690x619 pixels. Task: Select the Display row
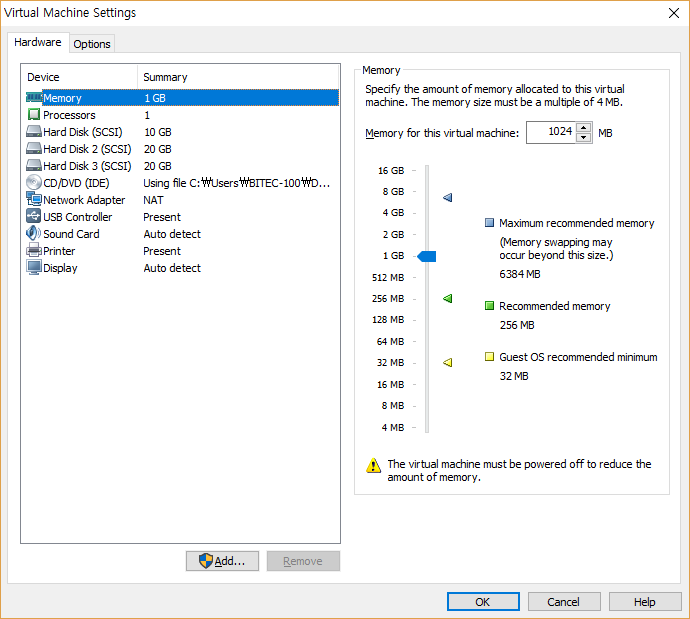pyautogui.click(x=182, y=268)
